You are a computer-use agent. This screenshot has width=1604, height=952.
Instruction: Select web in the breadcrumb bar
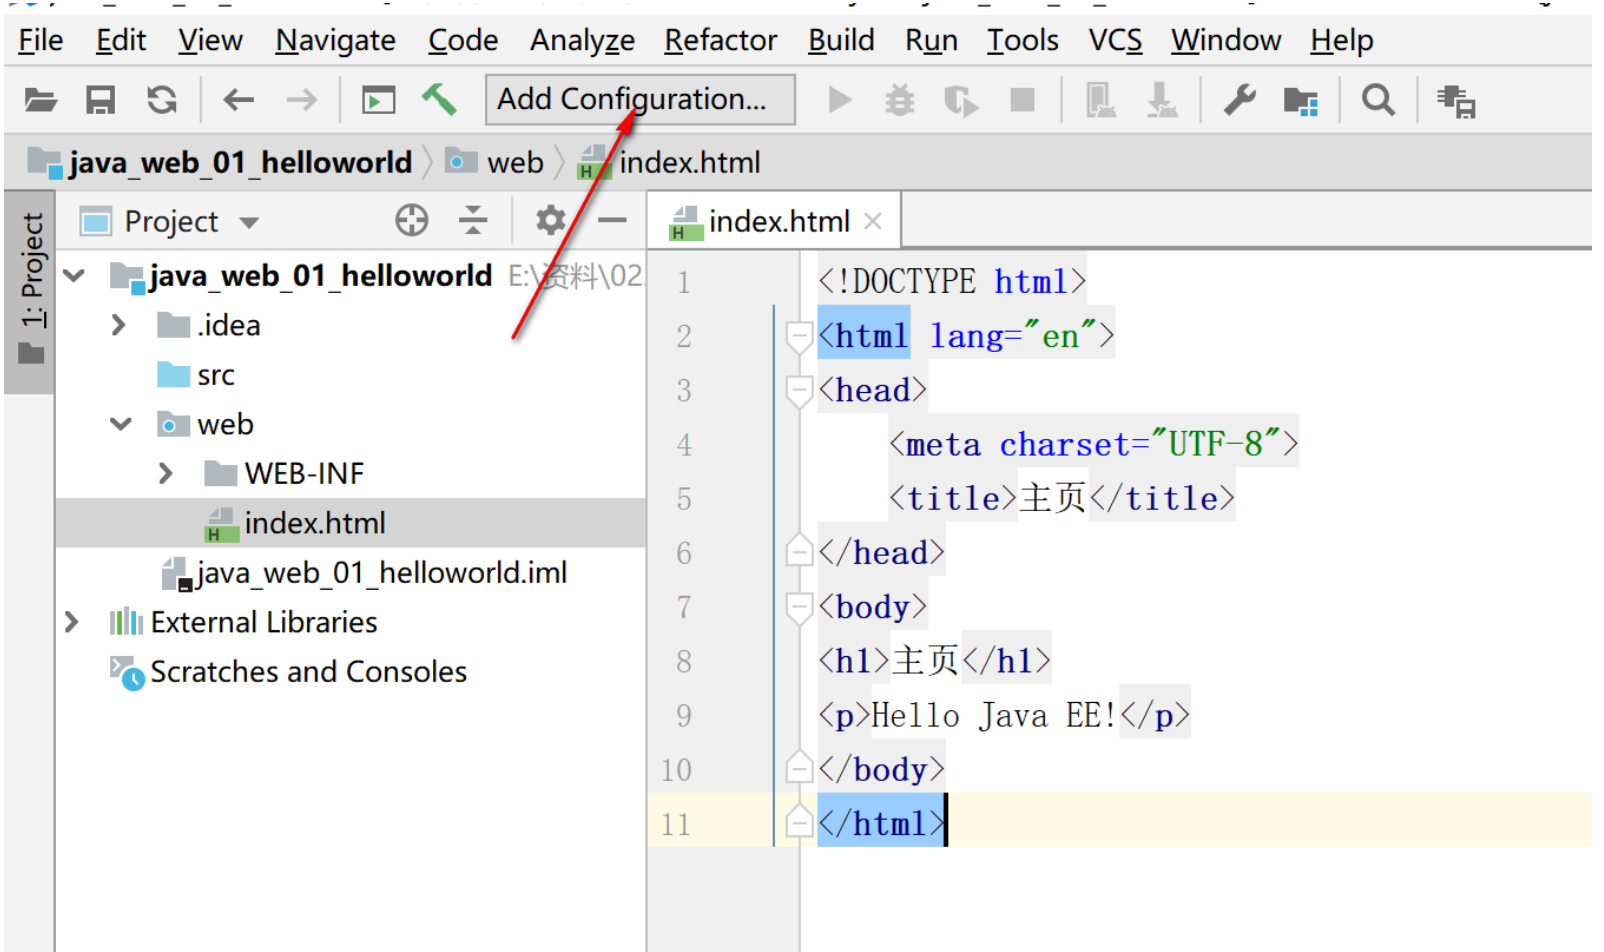514,161
